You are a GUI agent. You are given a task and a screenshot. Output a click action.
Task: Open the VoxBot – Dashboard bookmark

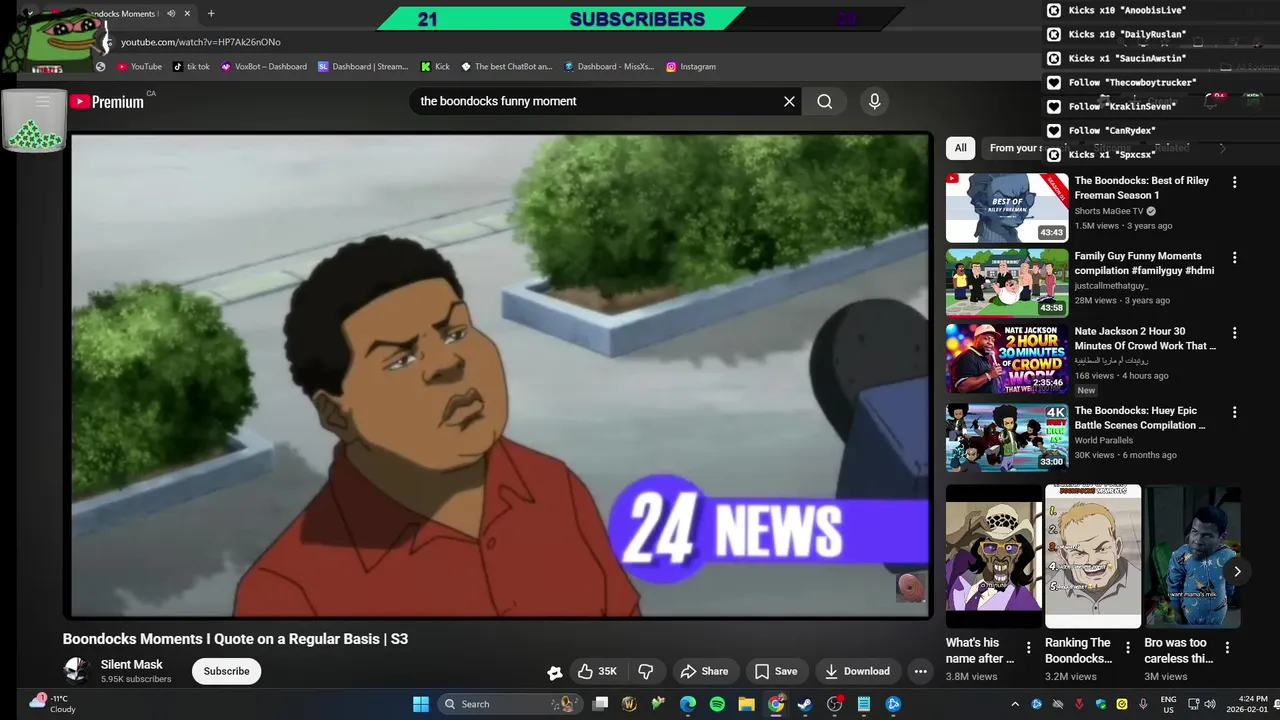click(264, 67)
